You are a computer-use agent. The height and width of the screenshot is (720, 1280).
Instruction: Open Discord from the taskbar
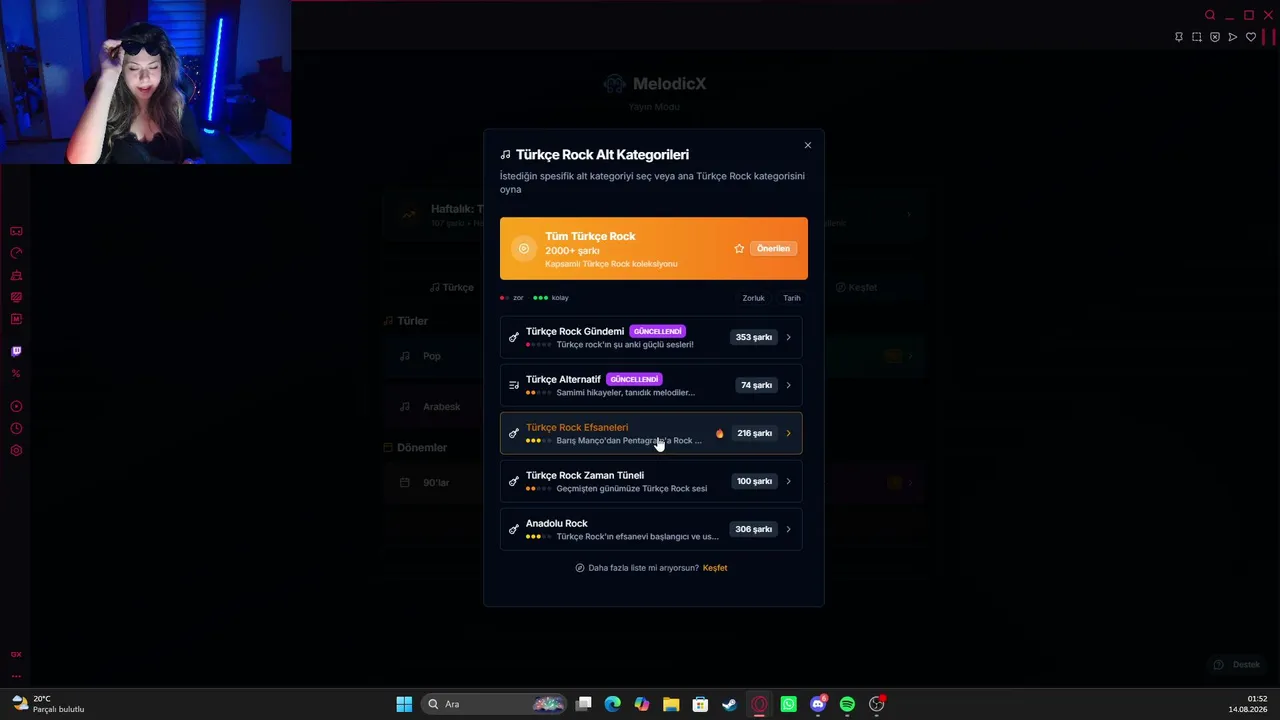(x=818, y=704)
